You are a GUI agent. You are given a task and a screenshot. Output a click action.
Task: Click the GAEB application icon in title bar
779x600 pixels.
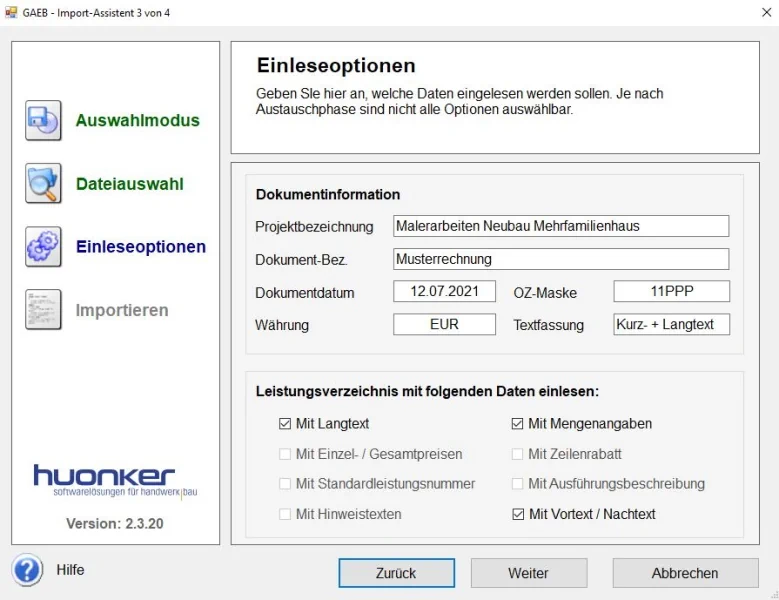(12, 12)
